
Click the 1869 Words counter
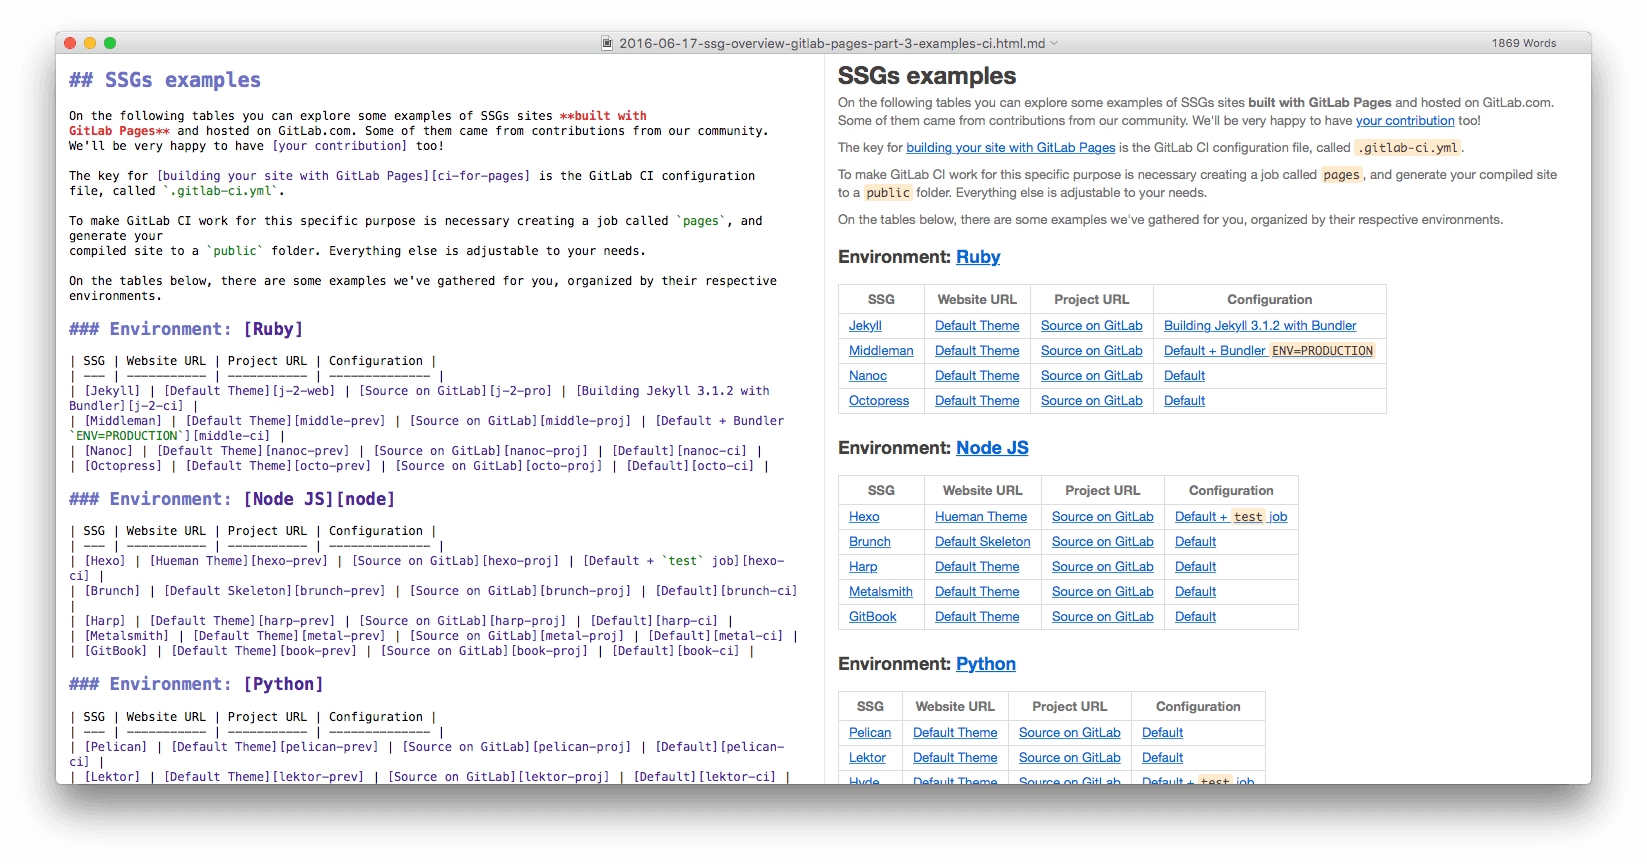click(1524, 43)
